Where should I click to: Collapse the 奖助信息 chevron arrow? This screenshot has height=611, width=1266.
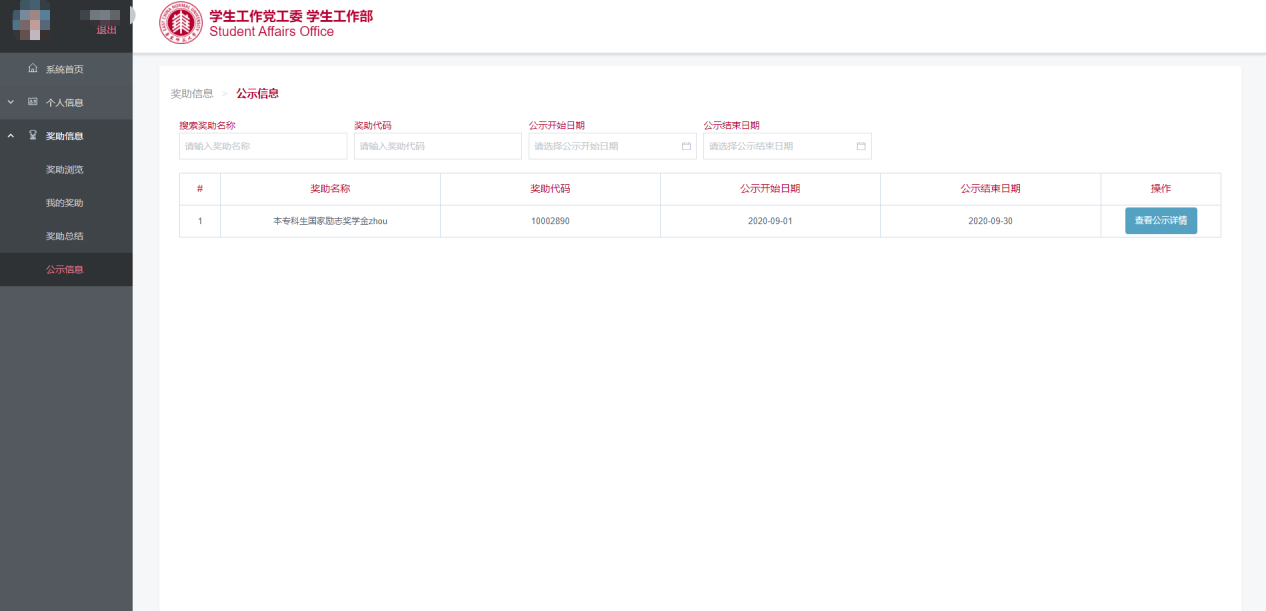coord(11,135)
